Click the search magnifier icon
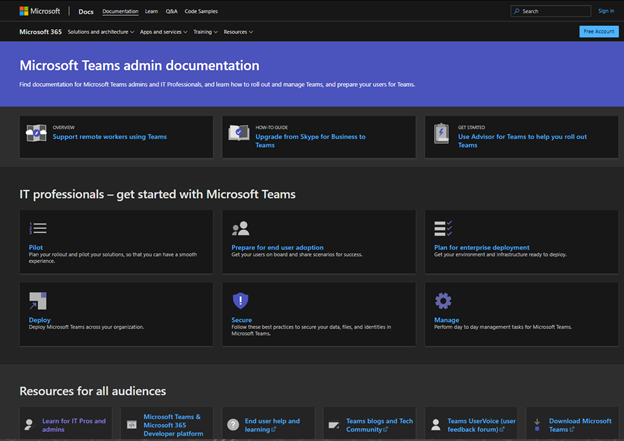 pos(517,11)
